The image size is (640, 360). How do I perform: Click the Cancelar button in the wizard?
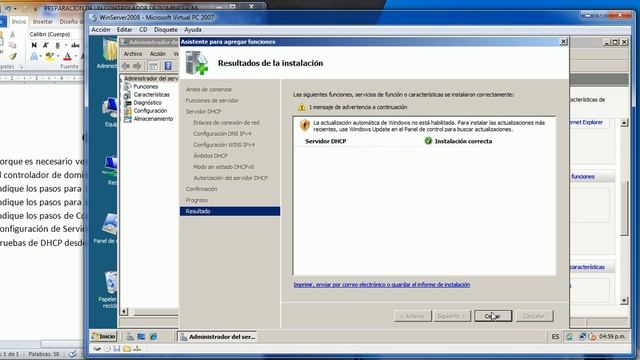(534, 316)
